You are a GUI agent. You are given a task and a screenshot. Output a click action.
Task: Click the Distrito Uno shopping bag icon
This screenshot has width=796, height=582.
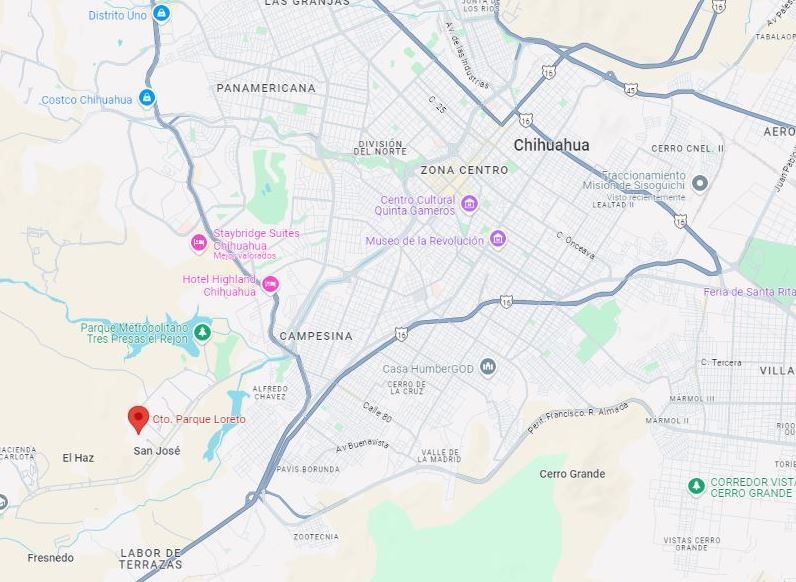[161, 13]
